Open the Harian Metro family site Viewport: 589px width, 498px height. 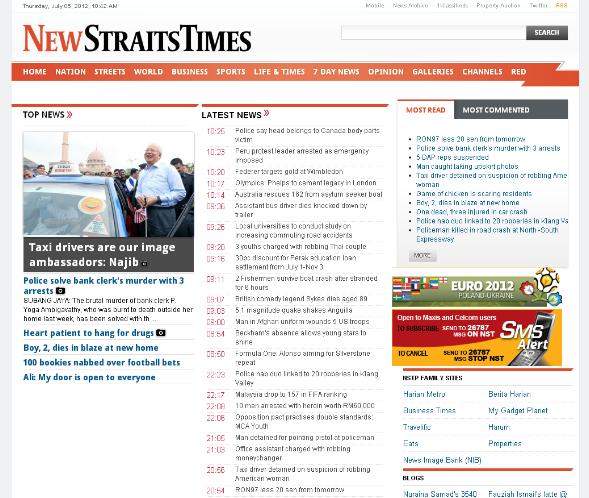[424, 394]
